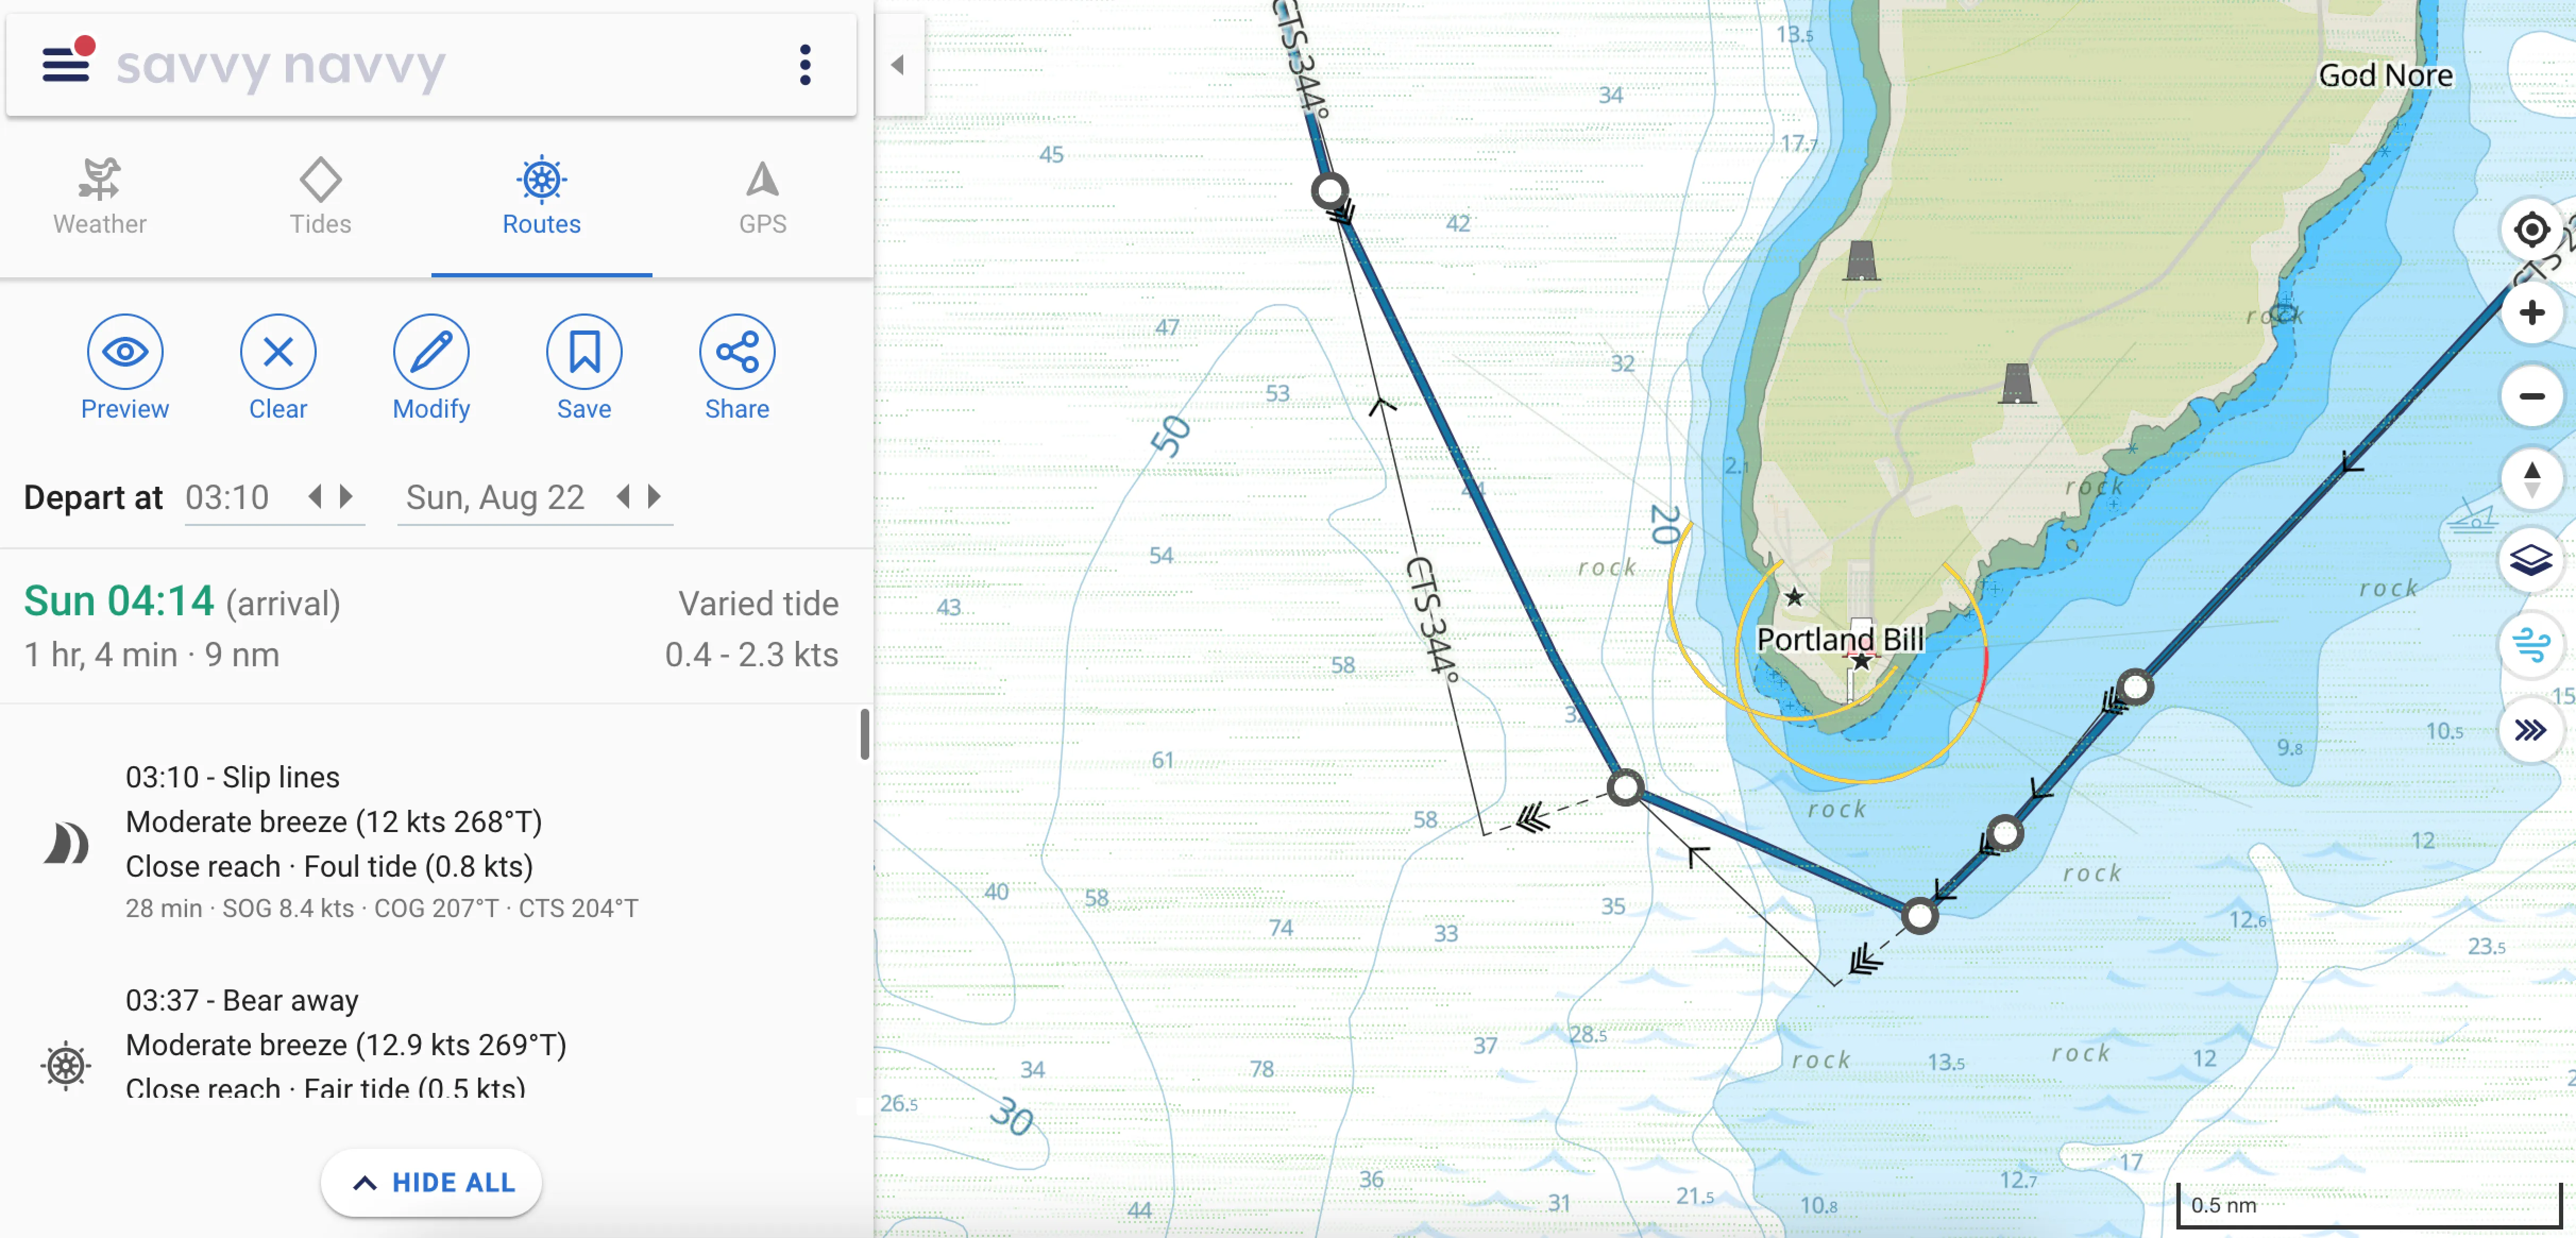This screenshot has height=1238, width=2576.
Task: Click the route panel scrollbar
Action: coord(865,735)
